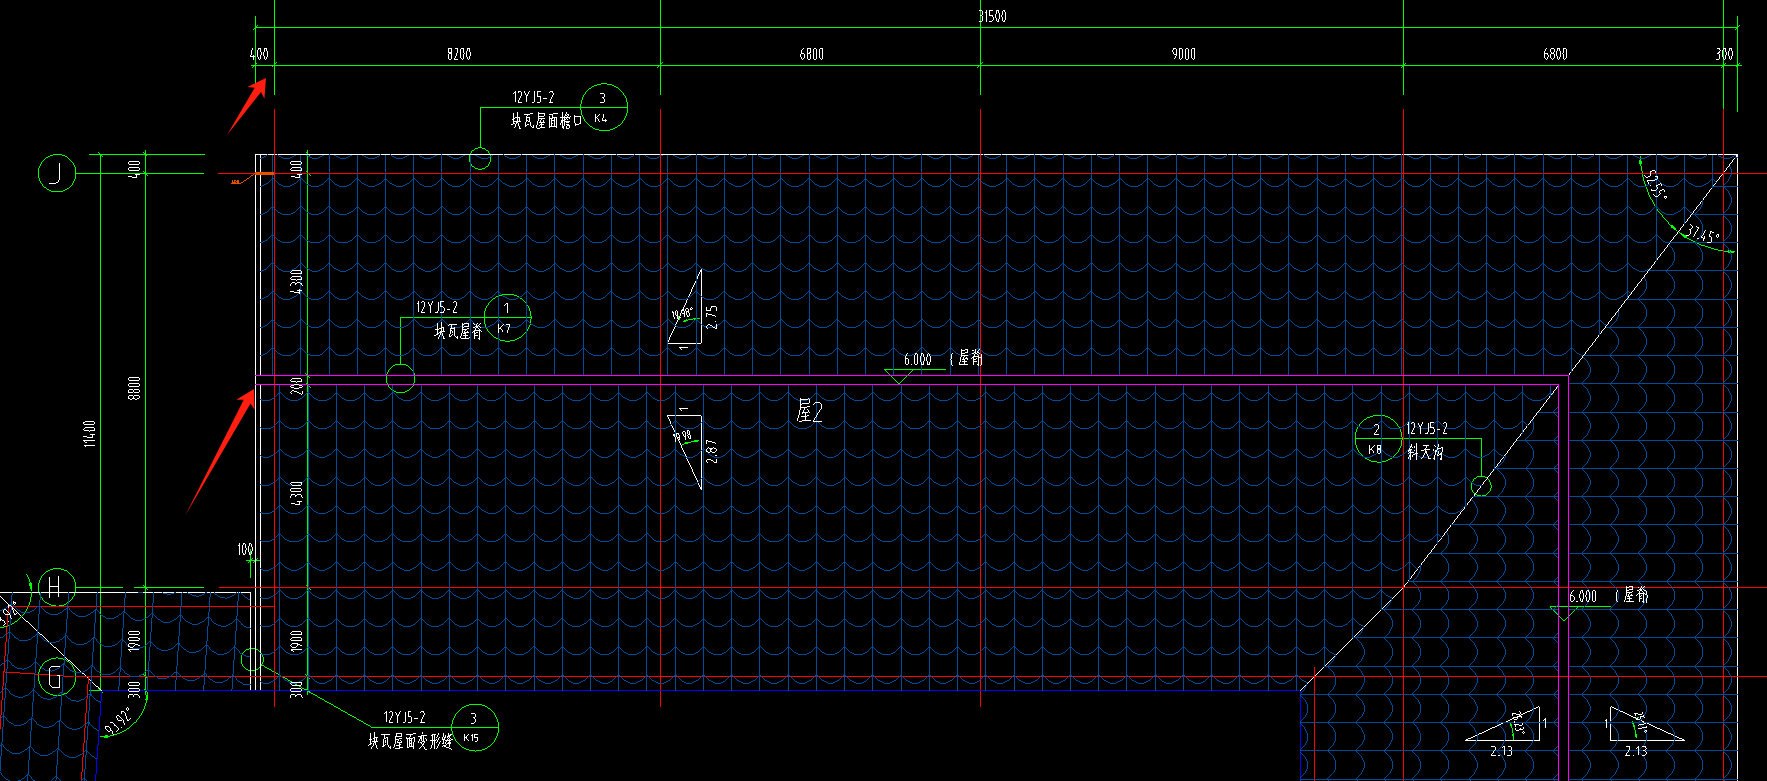Click the vertical dimension "8800"
Screen dimensions: 1767x781
(x=135, y=388)
